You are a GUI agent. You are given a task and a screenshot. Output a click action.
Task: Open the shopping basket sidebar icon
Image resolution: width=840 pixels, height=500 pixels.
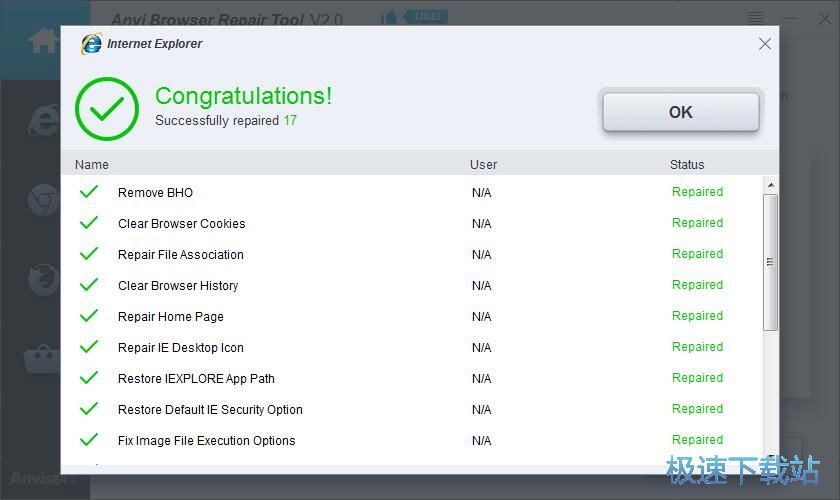44,357
